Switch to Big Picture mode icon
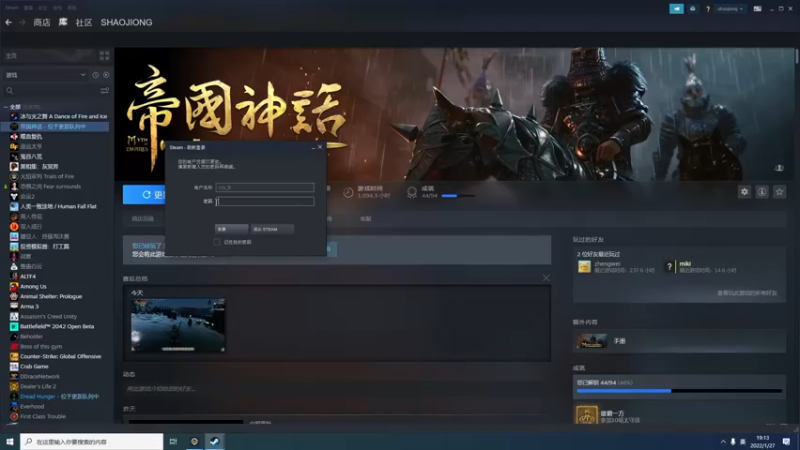Image resolution: width=800 pixels, height=450 pixels. coord(757,9)
